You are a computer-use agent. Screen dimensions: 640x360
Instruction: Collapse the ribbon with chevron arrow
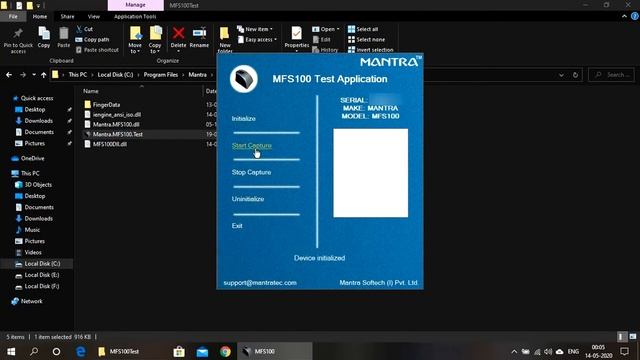[624, 16]
